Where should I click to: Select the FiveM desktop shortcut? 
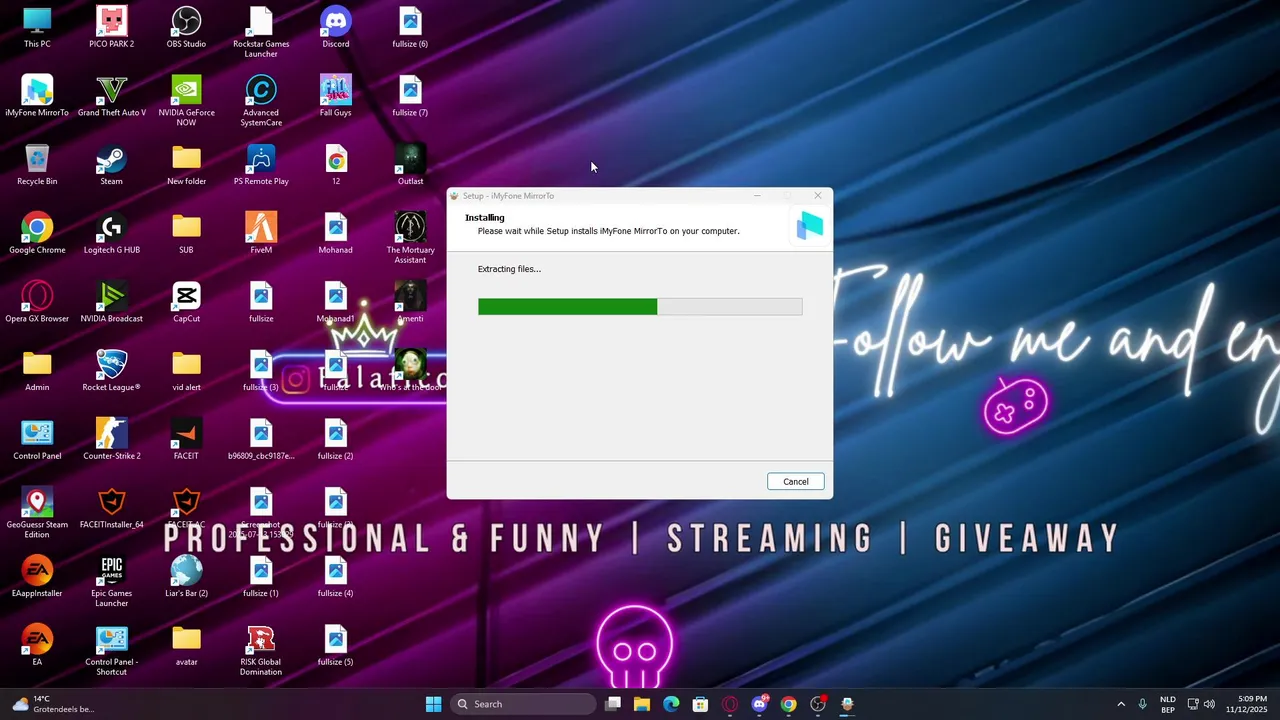click(261, 234)
